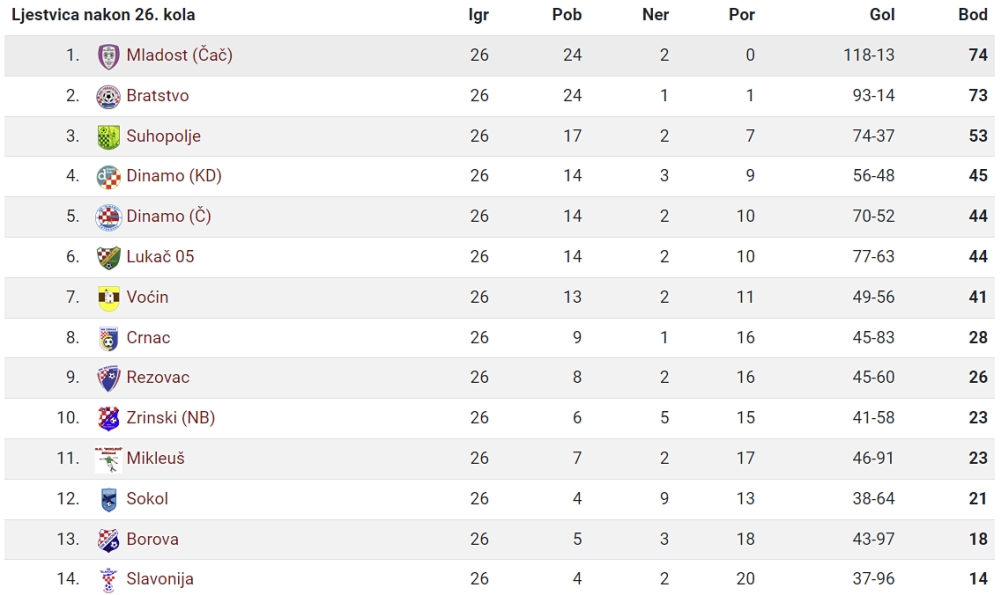The image size is (1001, 595).
Task: Click the Mikleuš club logo
Action: (109, 459)
